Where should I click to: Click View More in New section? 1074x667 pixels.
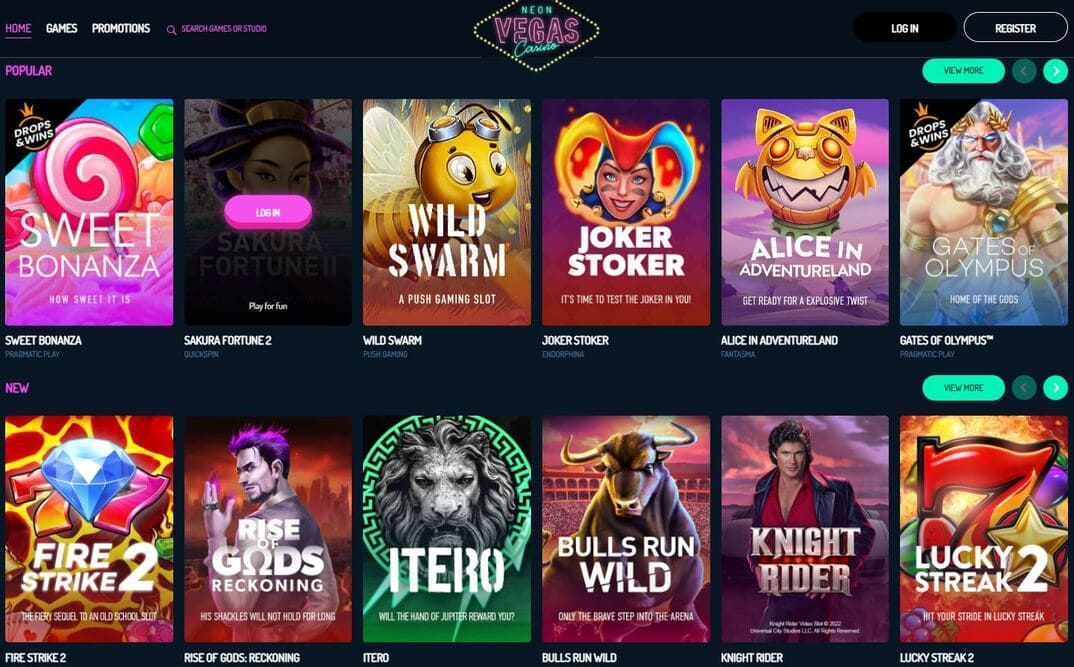coord(963,388)
